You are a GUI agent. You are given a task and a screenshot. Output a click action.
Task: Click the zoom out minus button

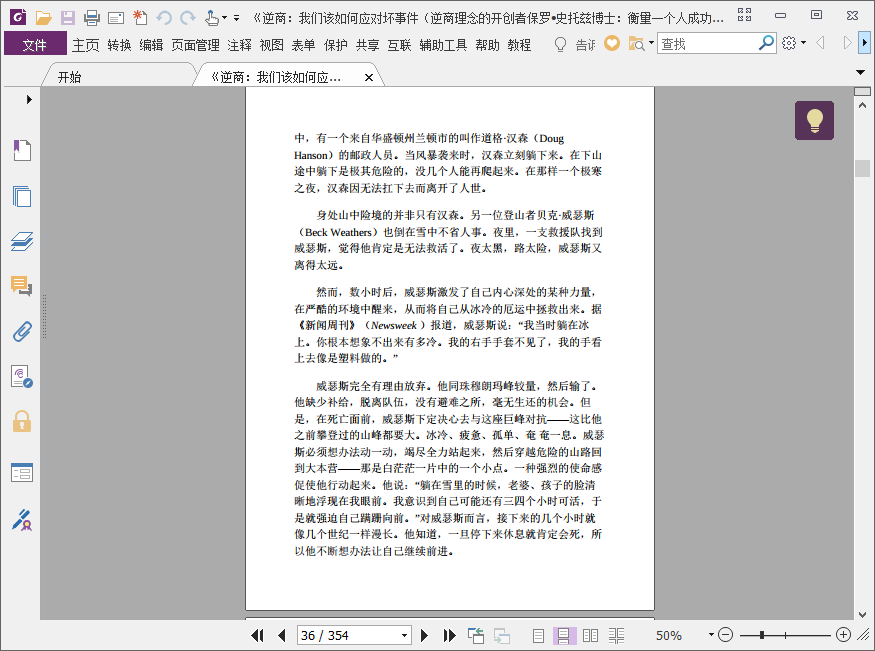pos(725,635)
